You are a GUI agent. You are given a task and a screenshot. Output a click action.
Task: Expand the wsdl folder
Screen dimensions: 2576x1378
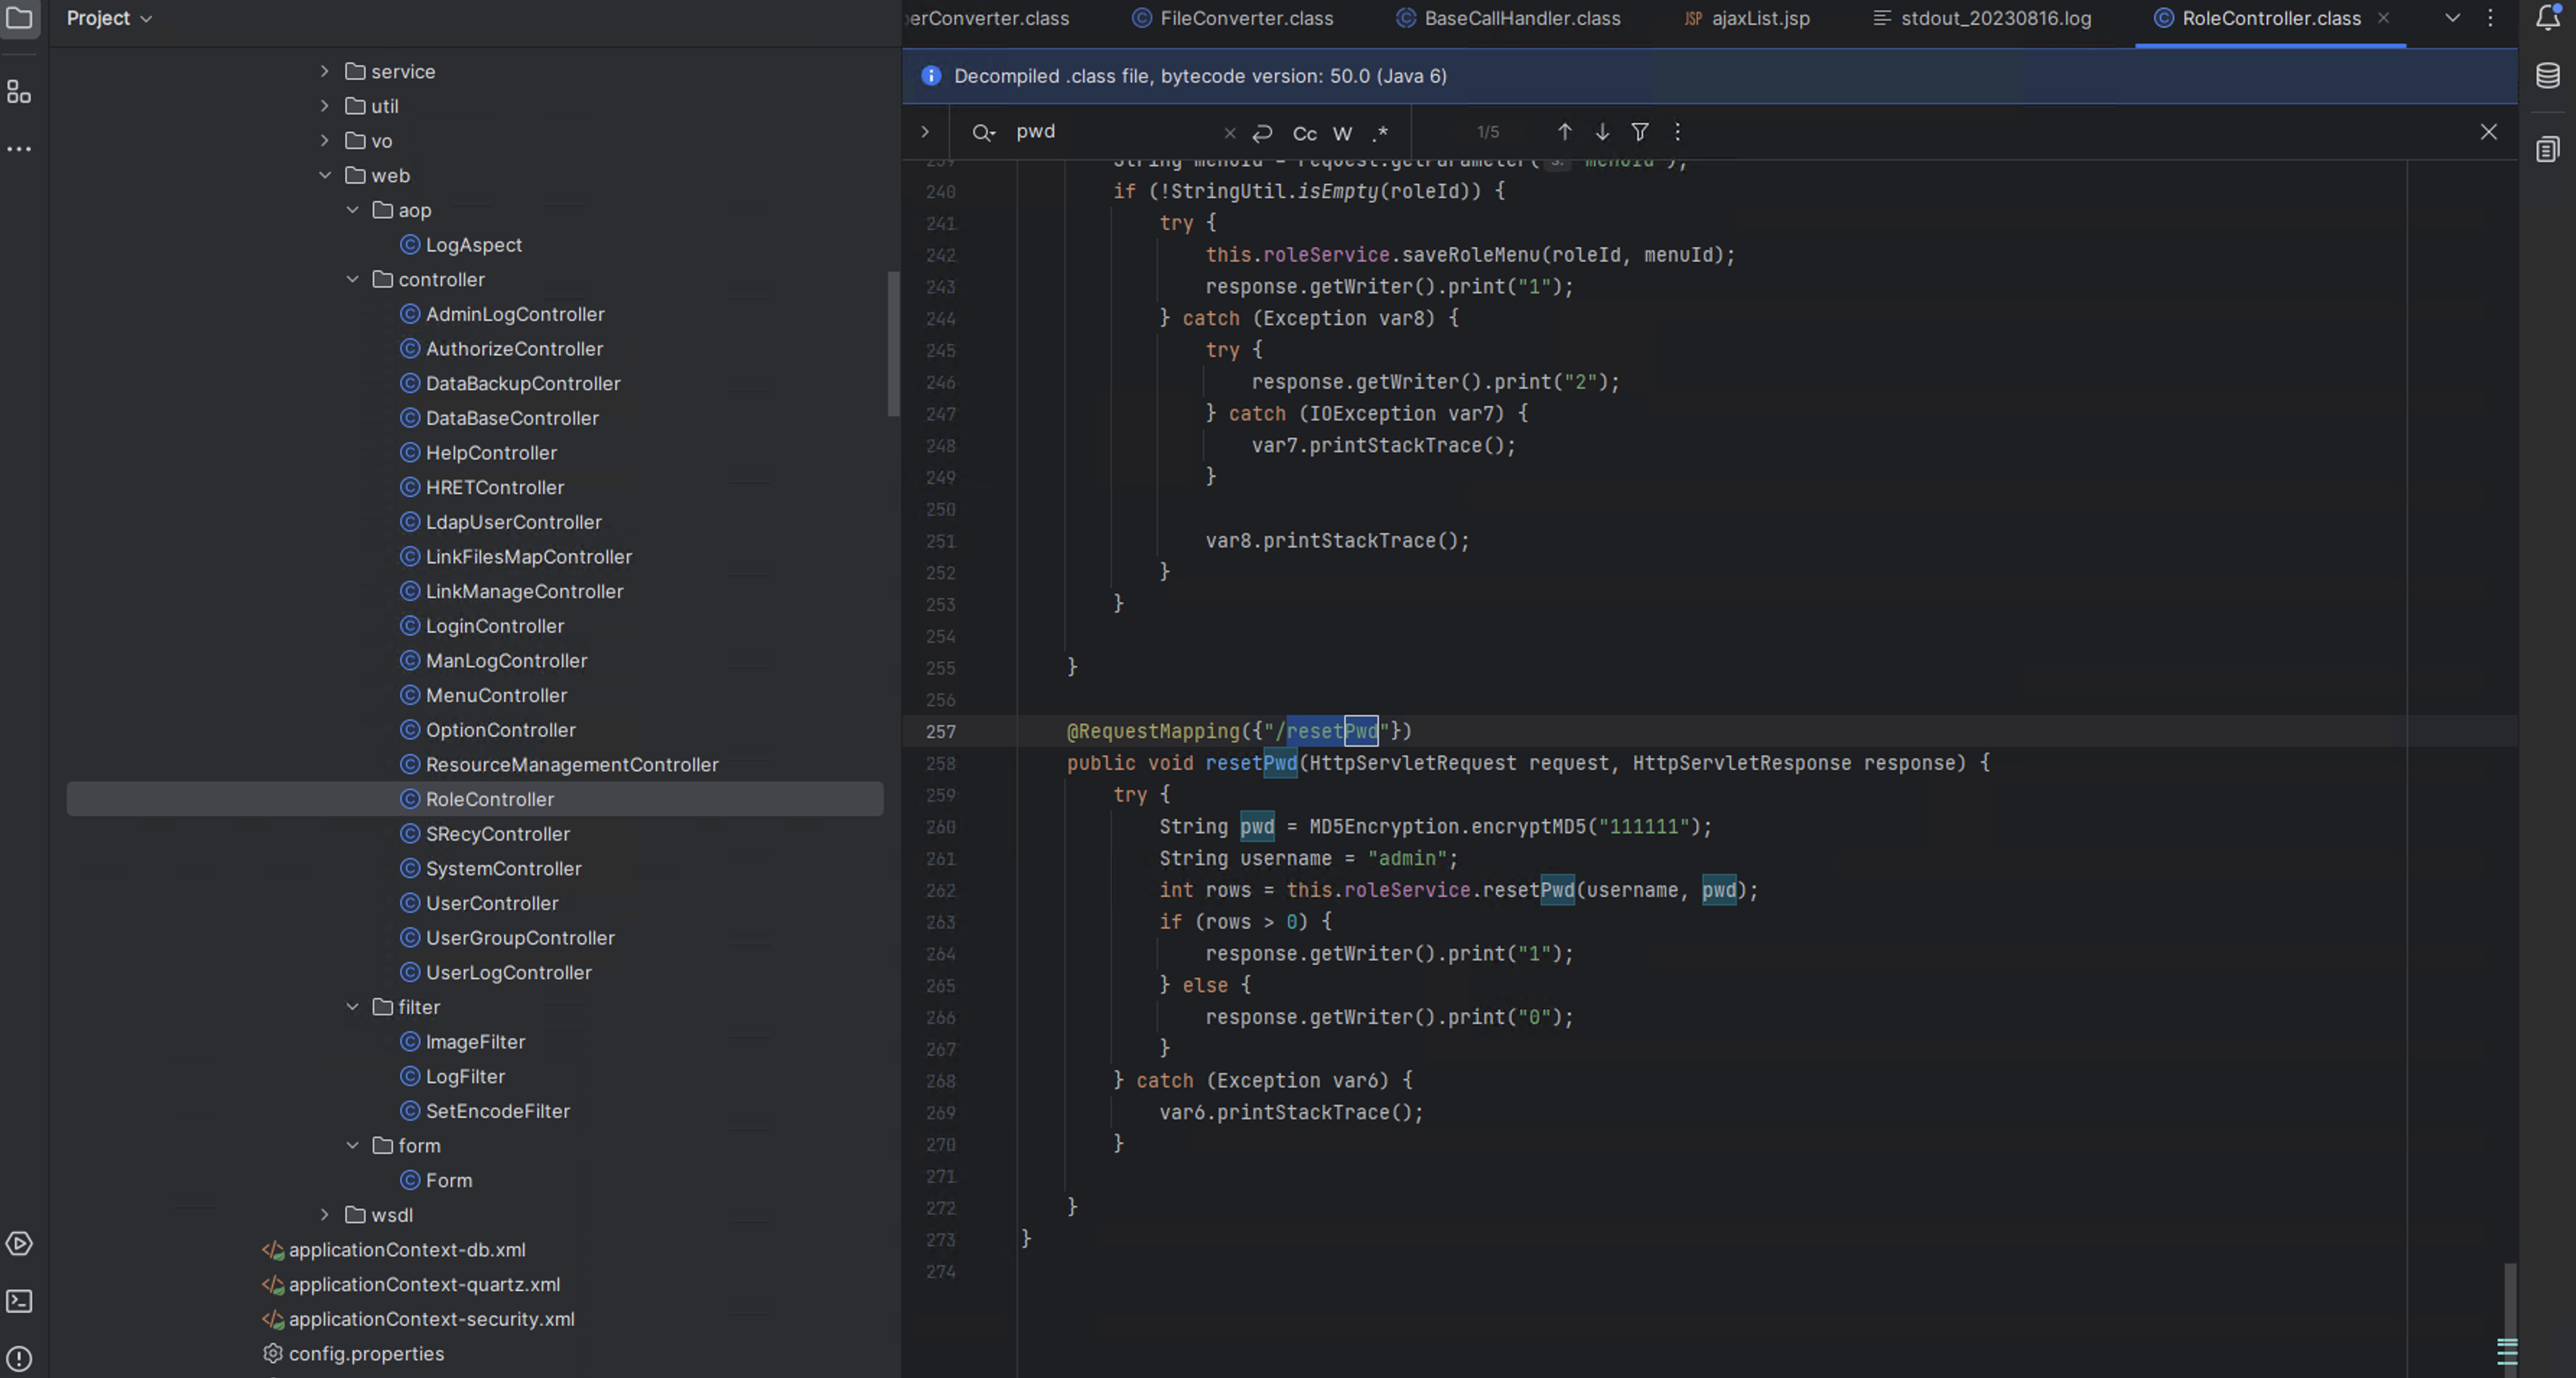(324, 1215)
